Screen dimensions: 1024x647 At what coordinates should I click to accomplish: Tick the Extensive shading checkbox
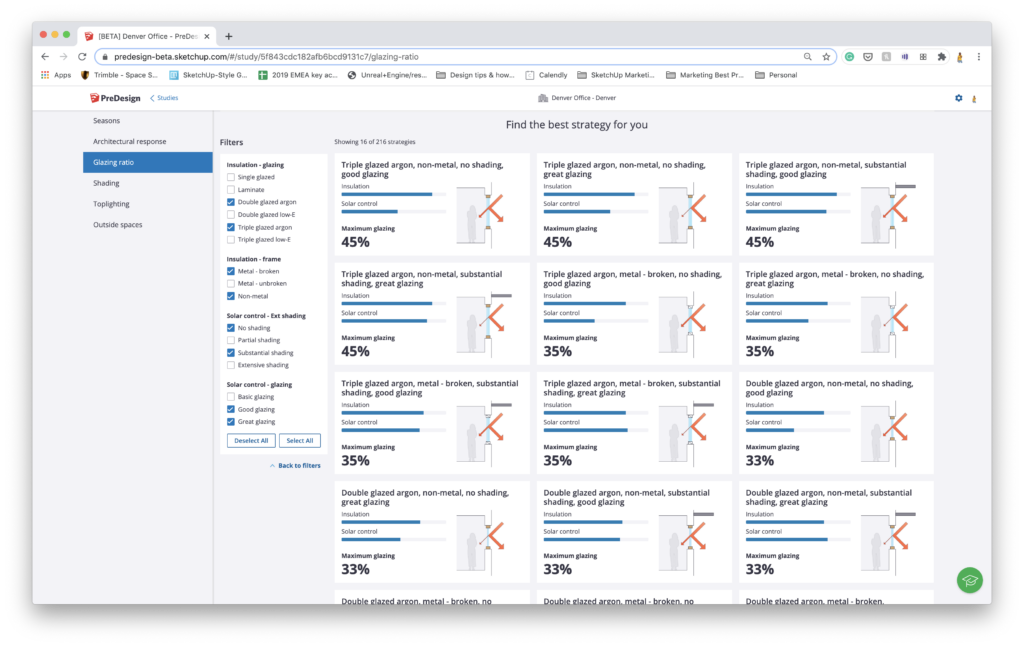point(231,365)
